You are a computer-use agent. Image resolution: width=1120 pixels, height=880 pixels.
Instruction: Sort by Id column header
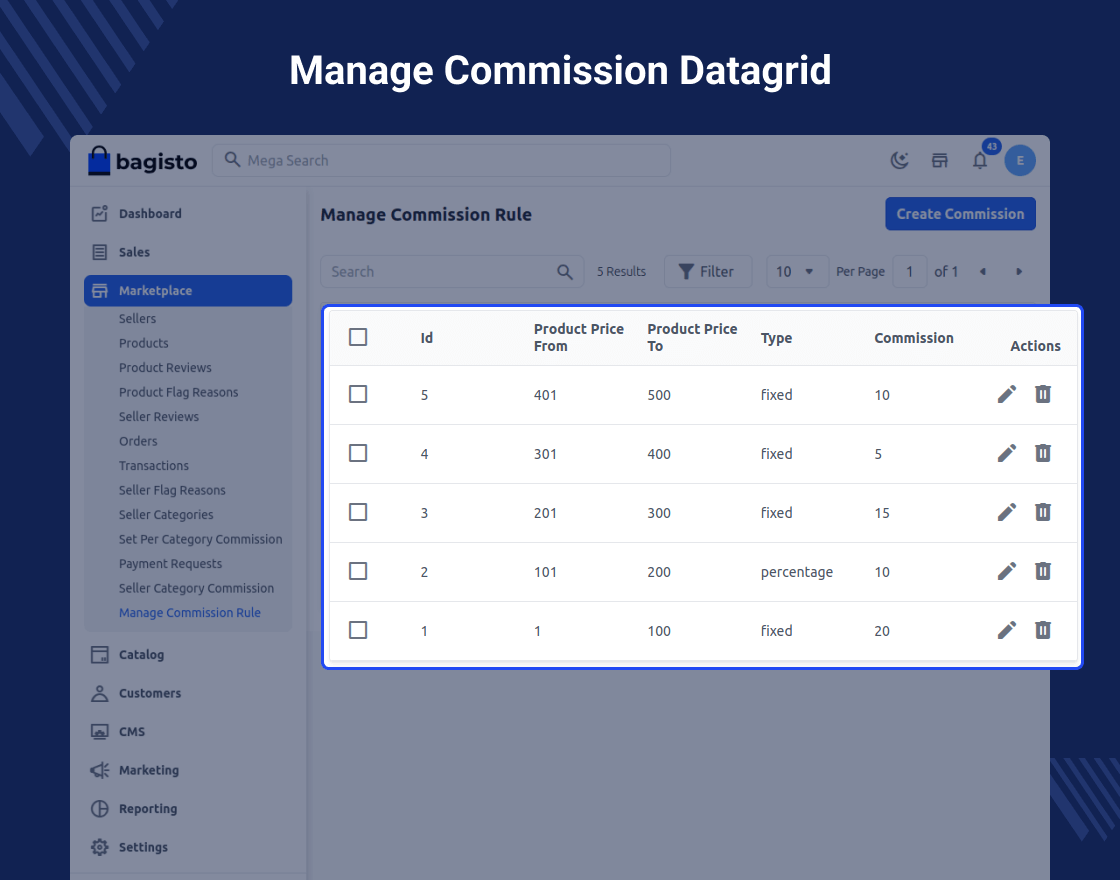tap(426, 338)
